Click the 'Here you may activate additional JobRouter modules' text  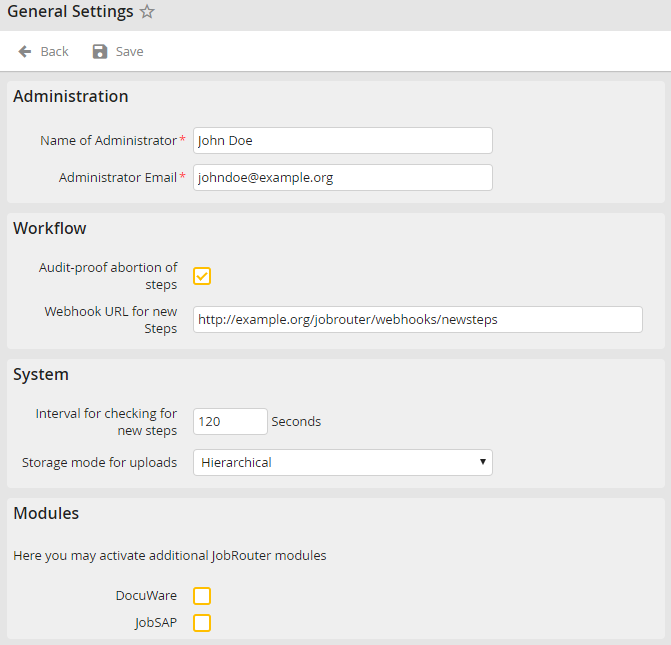(170, 556)
